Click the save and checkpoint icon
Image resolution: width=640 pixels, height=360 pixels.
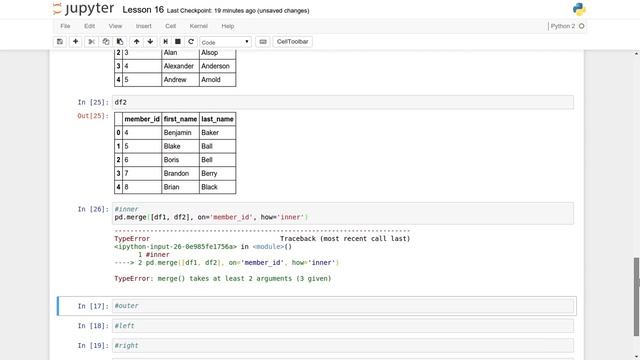pyautogui.click(x=60, y=42)
